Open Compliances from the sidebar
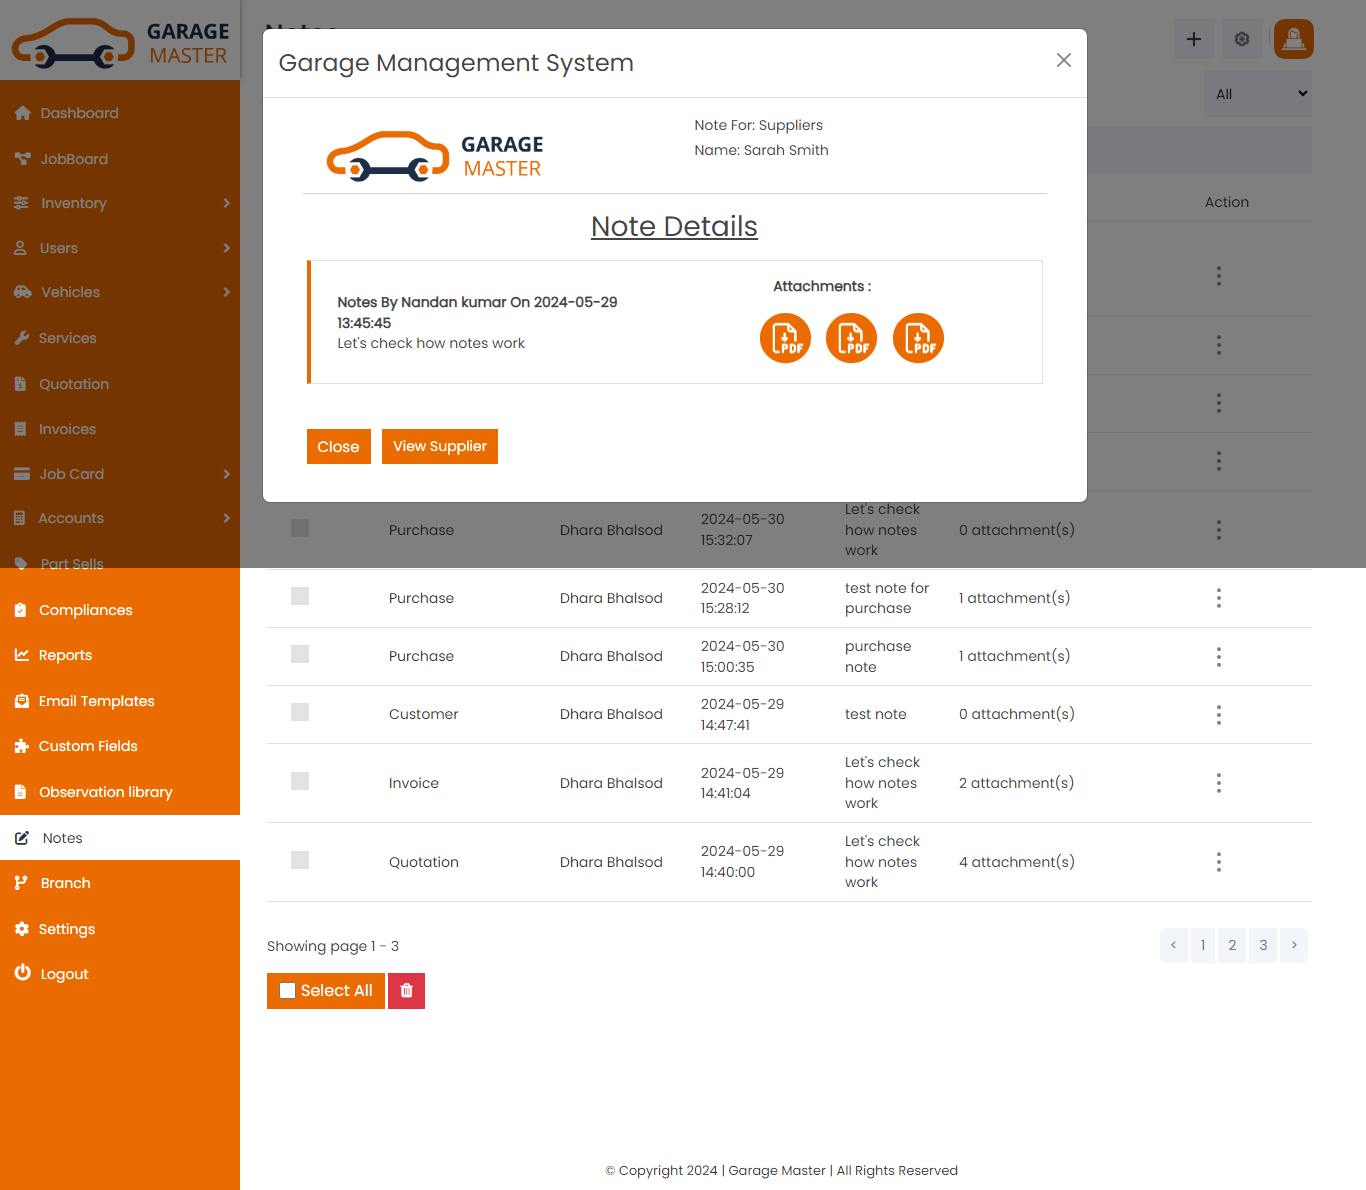1366x1190 pixels. (x=85, y=610)
